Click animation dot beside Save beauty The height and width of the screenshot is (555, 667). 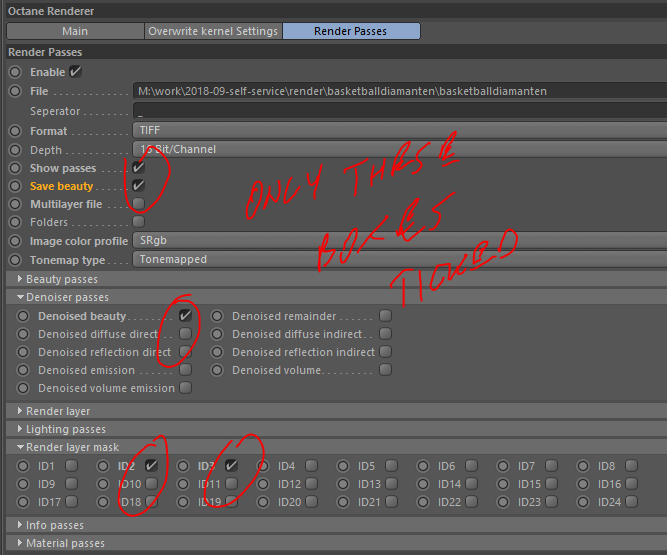(x=15, y=186)
